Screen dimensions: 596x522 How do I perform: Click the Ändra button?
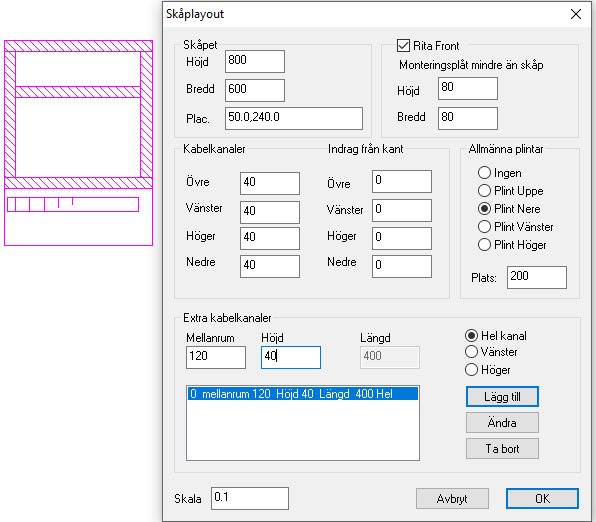pyautogui.click(x=502, y=422)
